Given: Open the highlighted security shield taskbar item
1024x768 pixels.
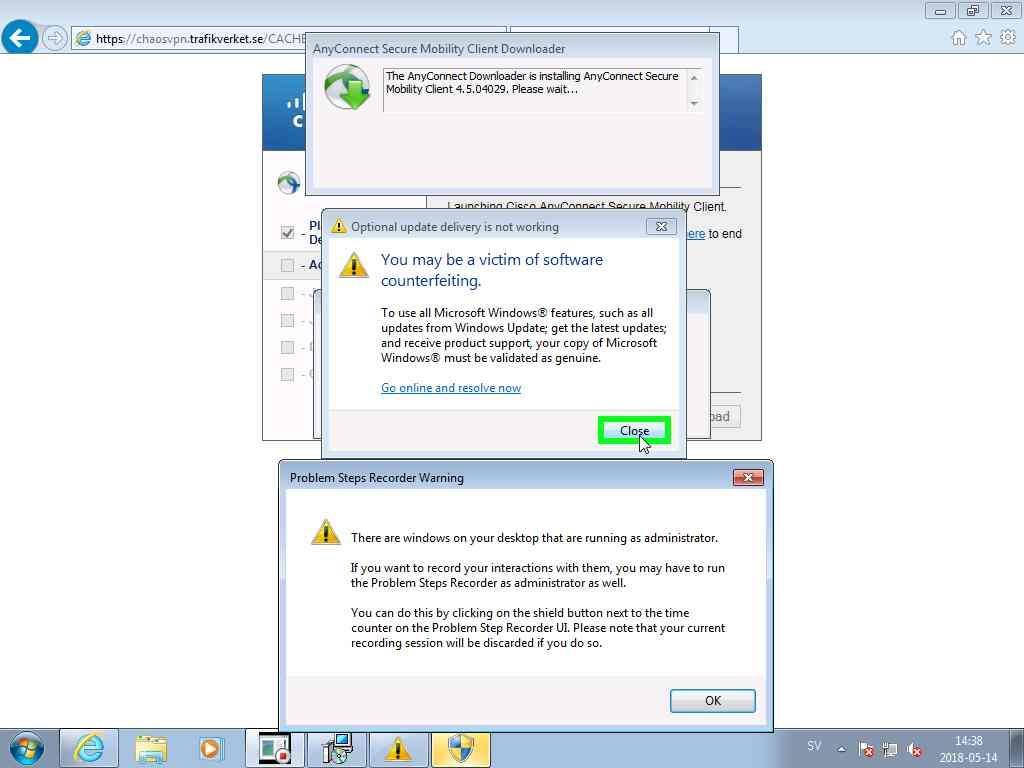Looking at the screenshot, I should point(460,748).
